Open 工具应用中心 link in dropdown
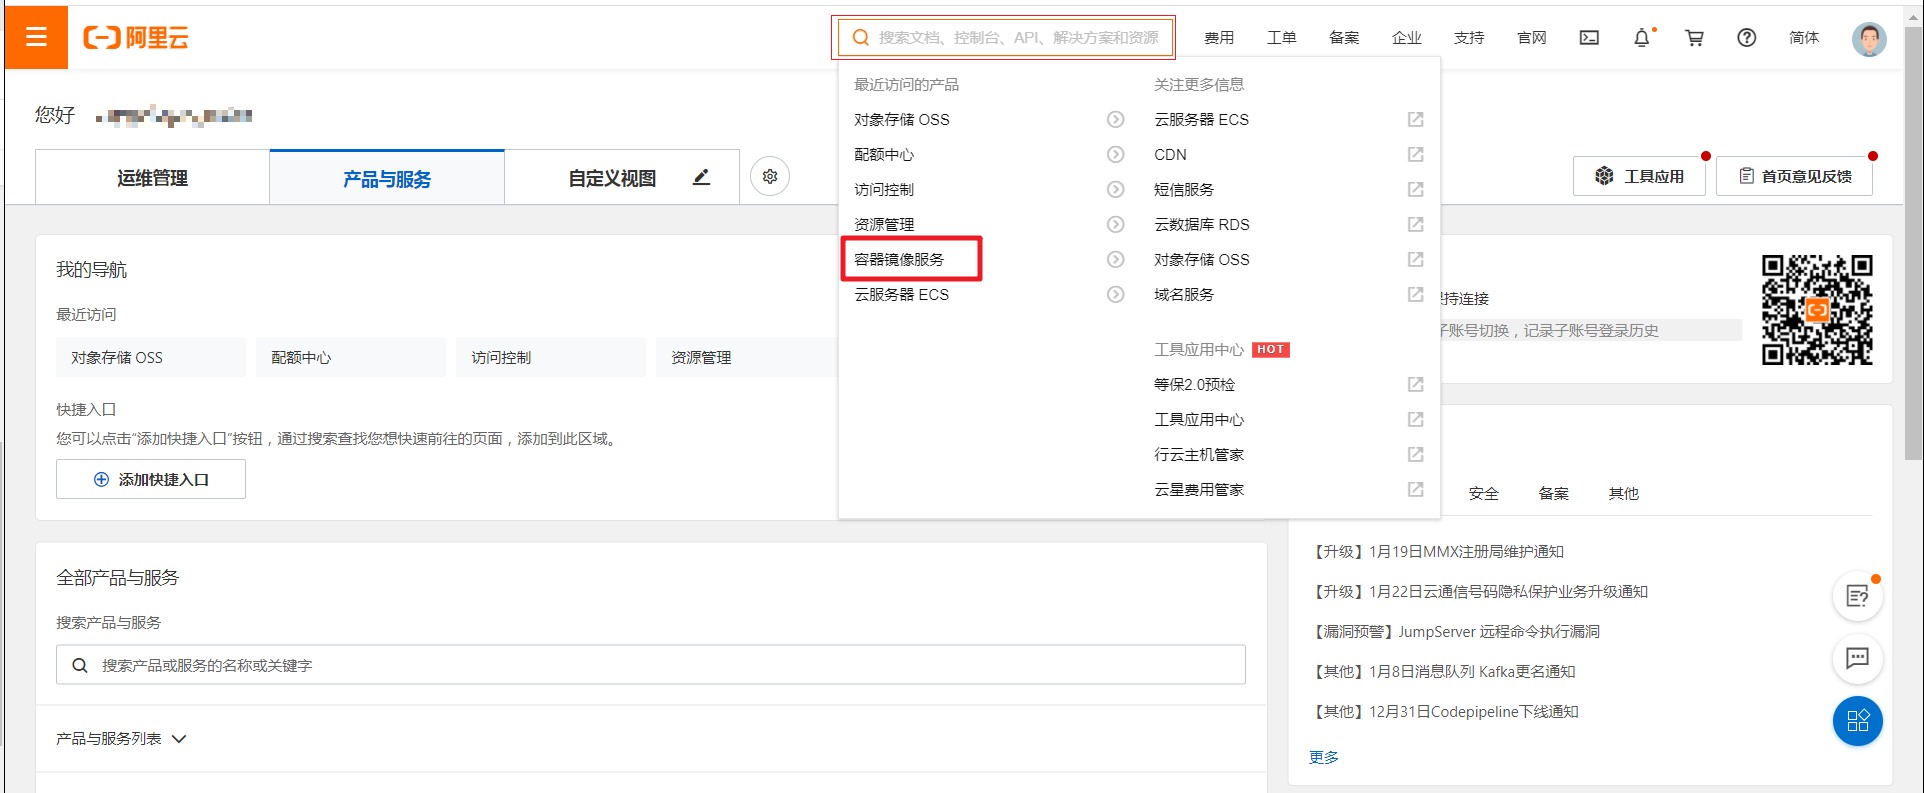This screenshot has width=1924, height=793. coord(1199,420)
